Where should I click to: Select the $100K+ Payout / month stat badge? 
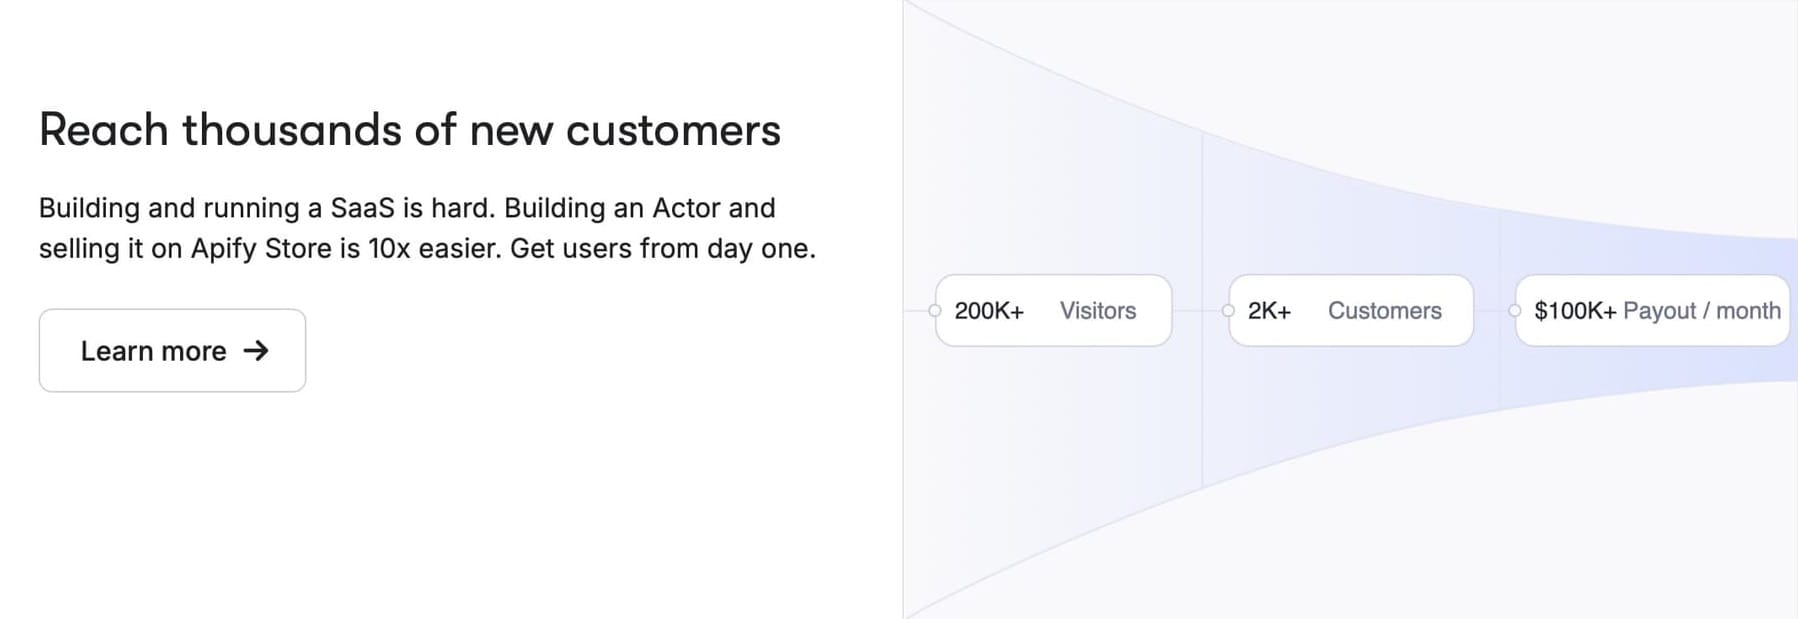pyautogui.click(x=1652, y=310)
